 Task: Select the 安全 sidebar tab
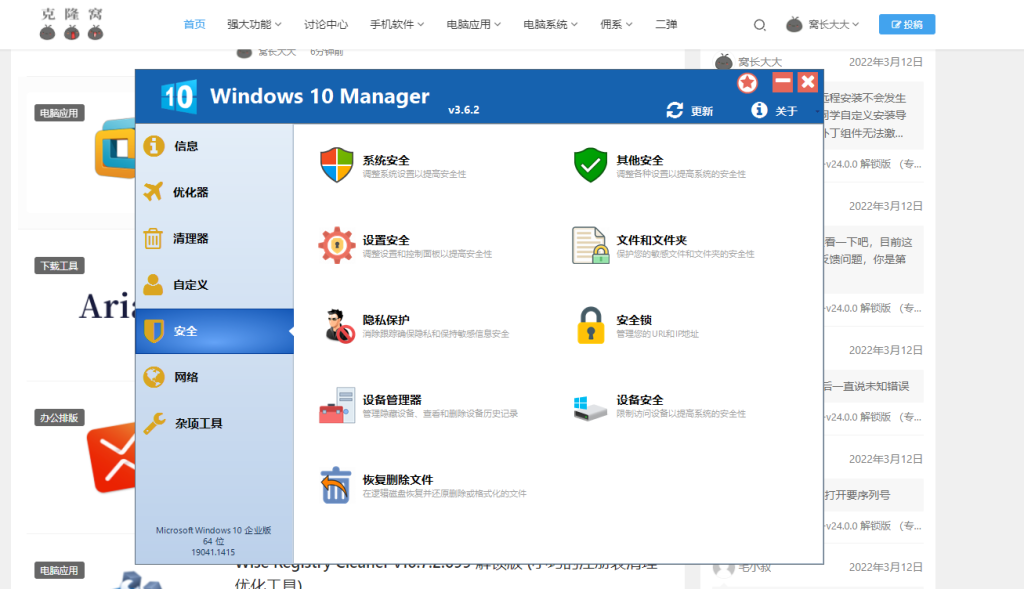(214, 331)
